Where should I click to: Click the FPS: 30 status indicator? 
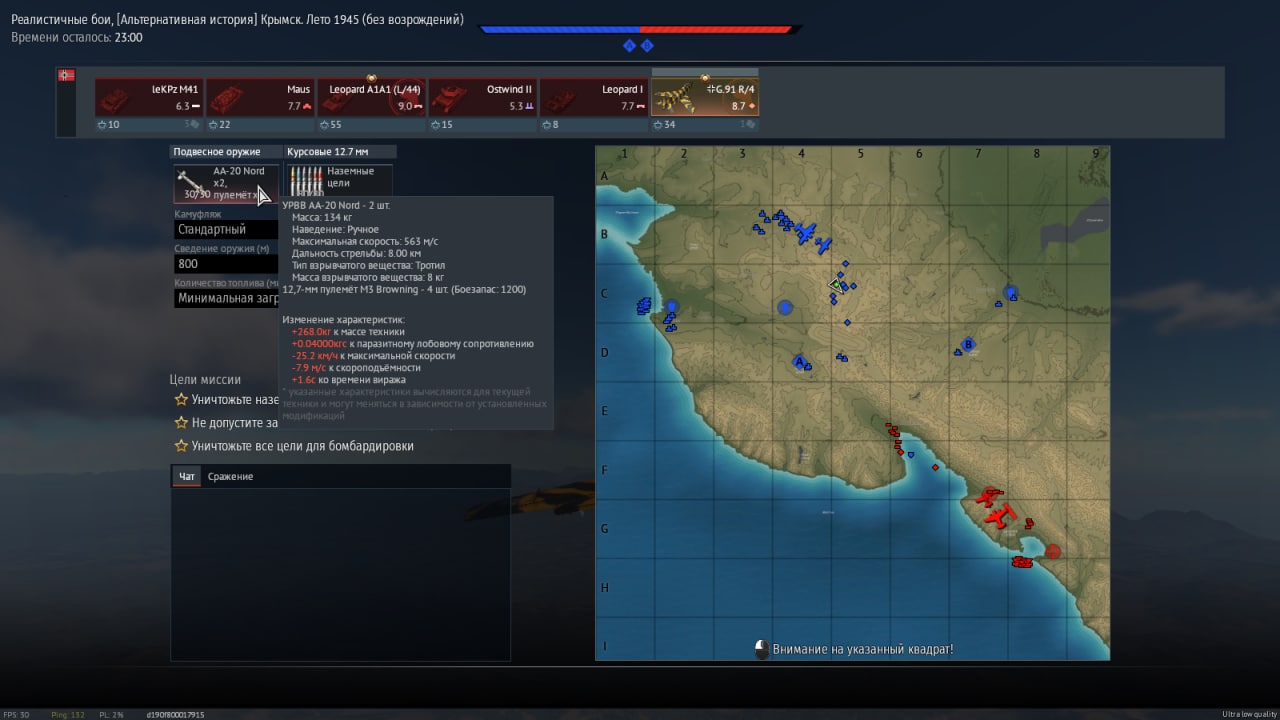[x=17, y=714]
